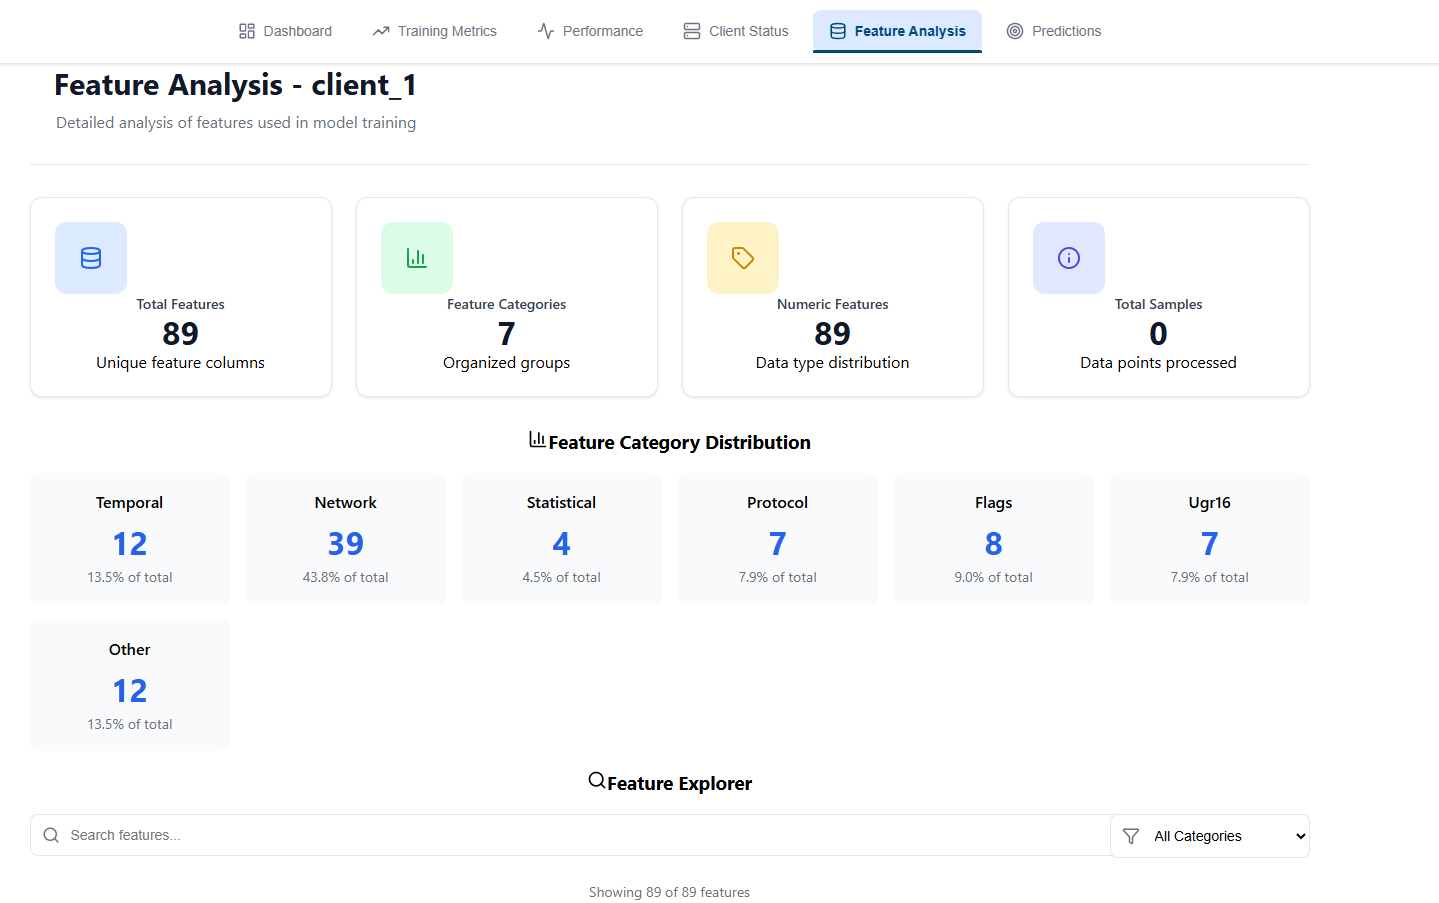Viewport: 1439px width, 903px height.
Task: Click the trend-line icon beside Training Metrics
Action: 380,31
